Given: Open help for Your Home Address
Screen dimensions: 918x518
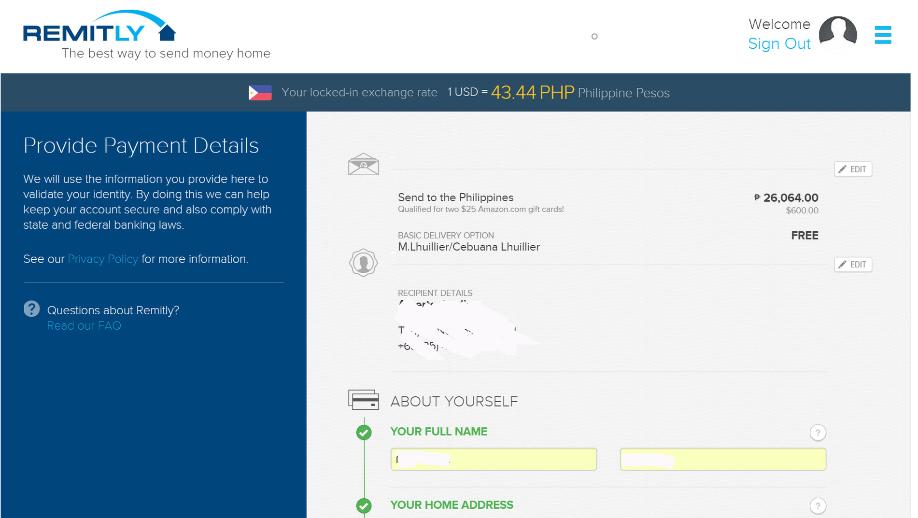Looking at the screenshot, I should tap(817, 506).
